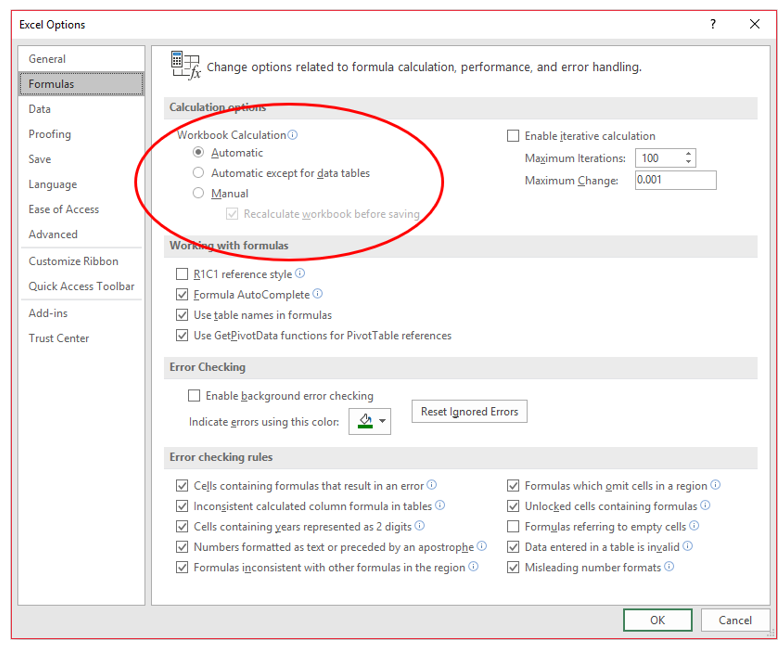Click the Reset Ignored Errors button
Screen dimensions: 783x664
pyautogui.click(x=469, y=411)
